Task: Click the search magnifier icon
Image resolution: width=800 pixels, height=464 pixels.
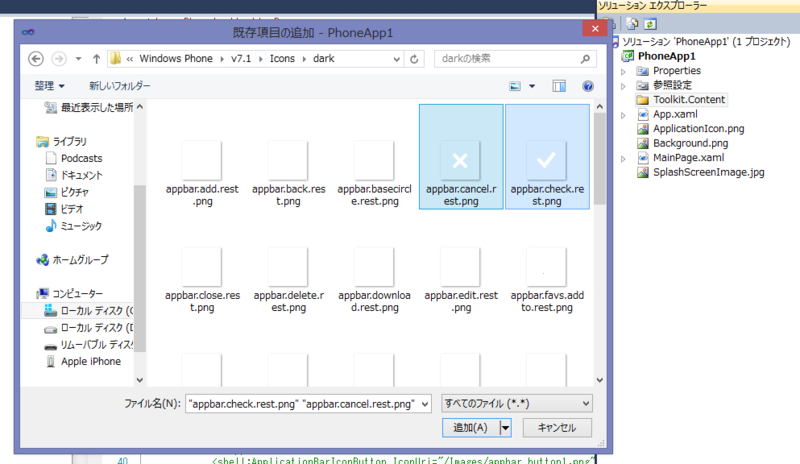Action: point(585,59)
